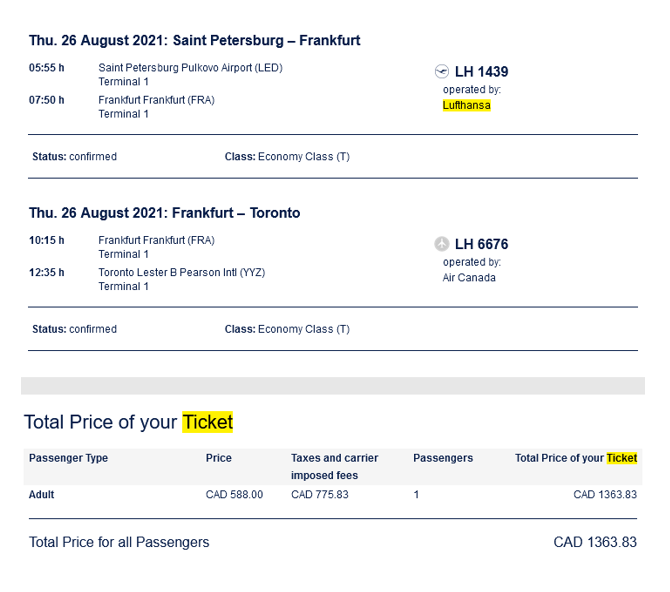Click Saint Petersburg Pulkovo Airport (LED)
The height and width of the screenshot is (592, 670).
190,68
